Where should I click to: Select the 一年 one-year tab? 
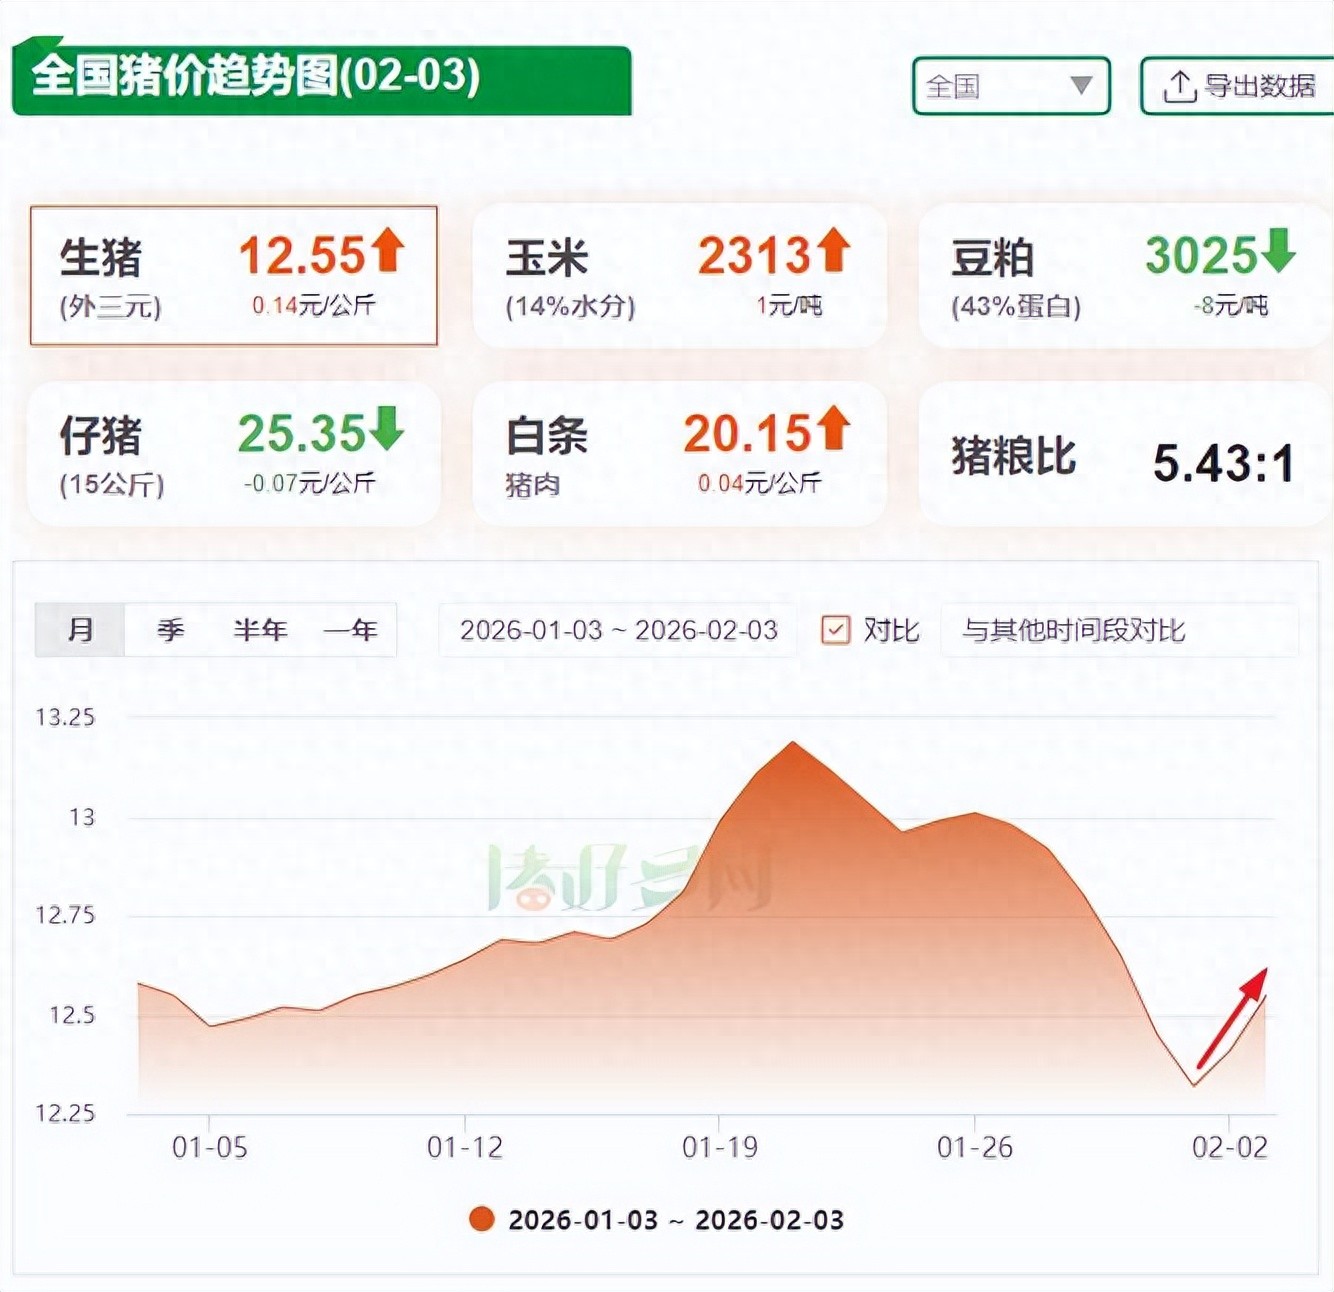[x=351, y=630]
